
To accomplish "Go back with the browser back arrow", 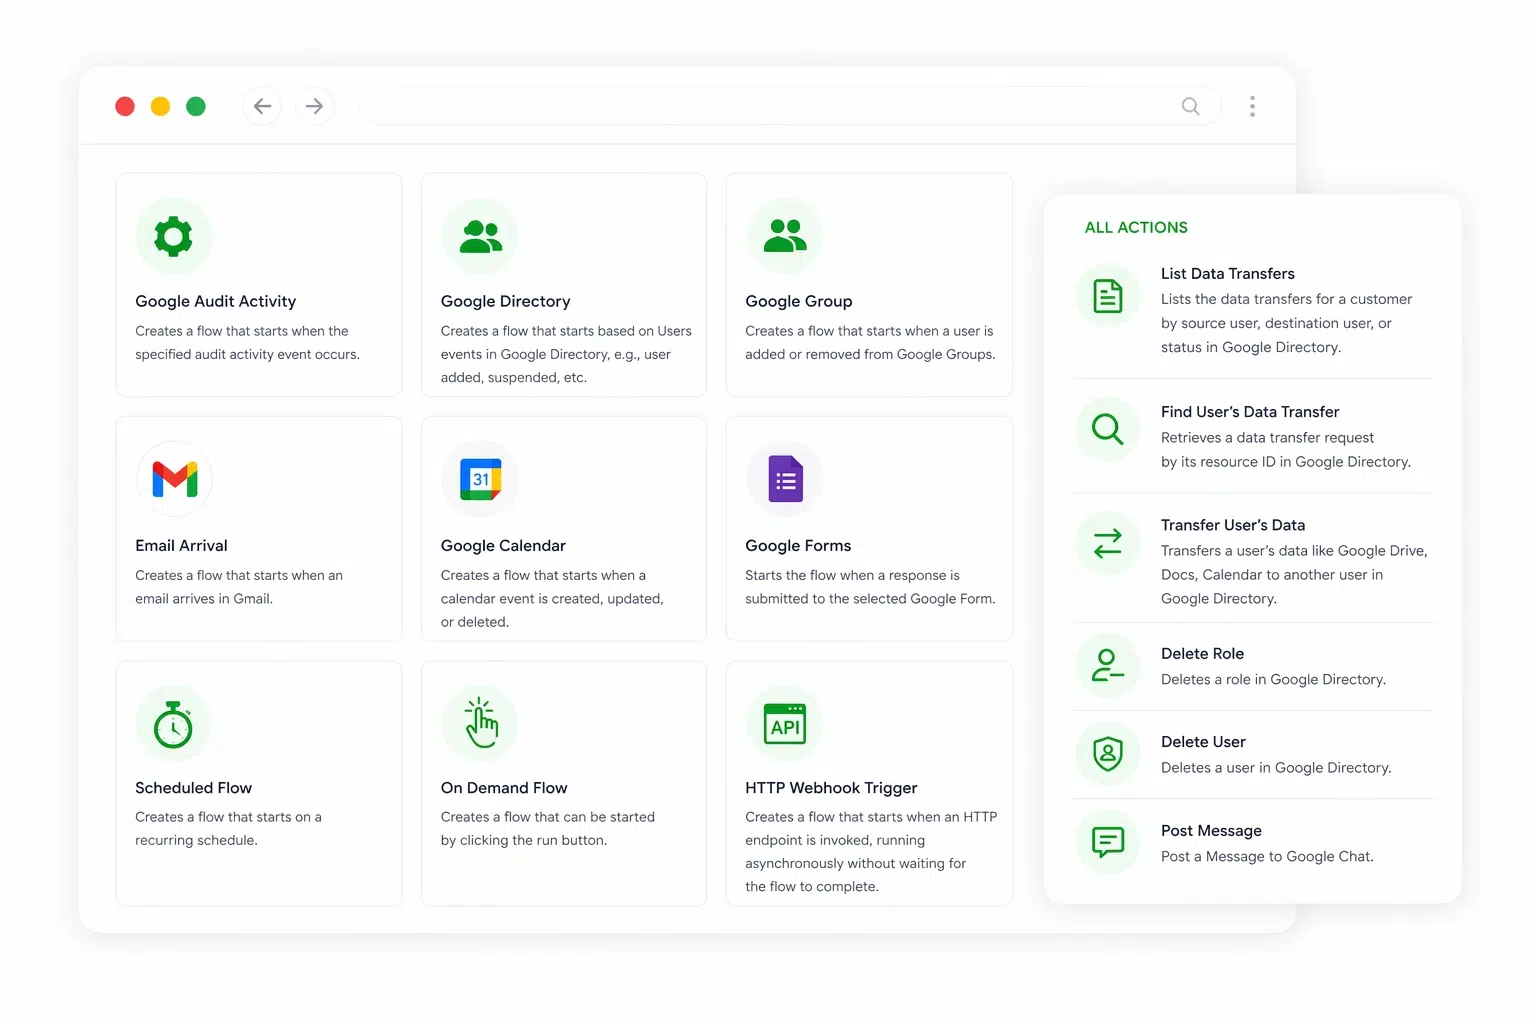I will point(262,106).
